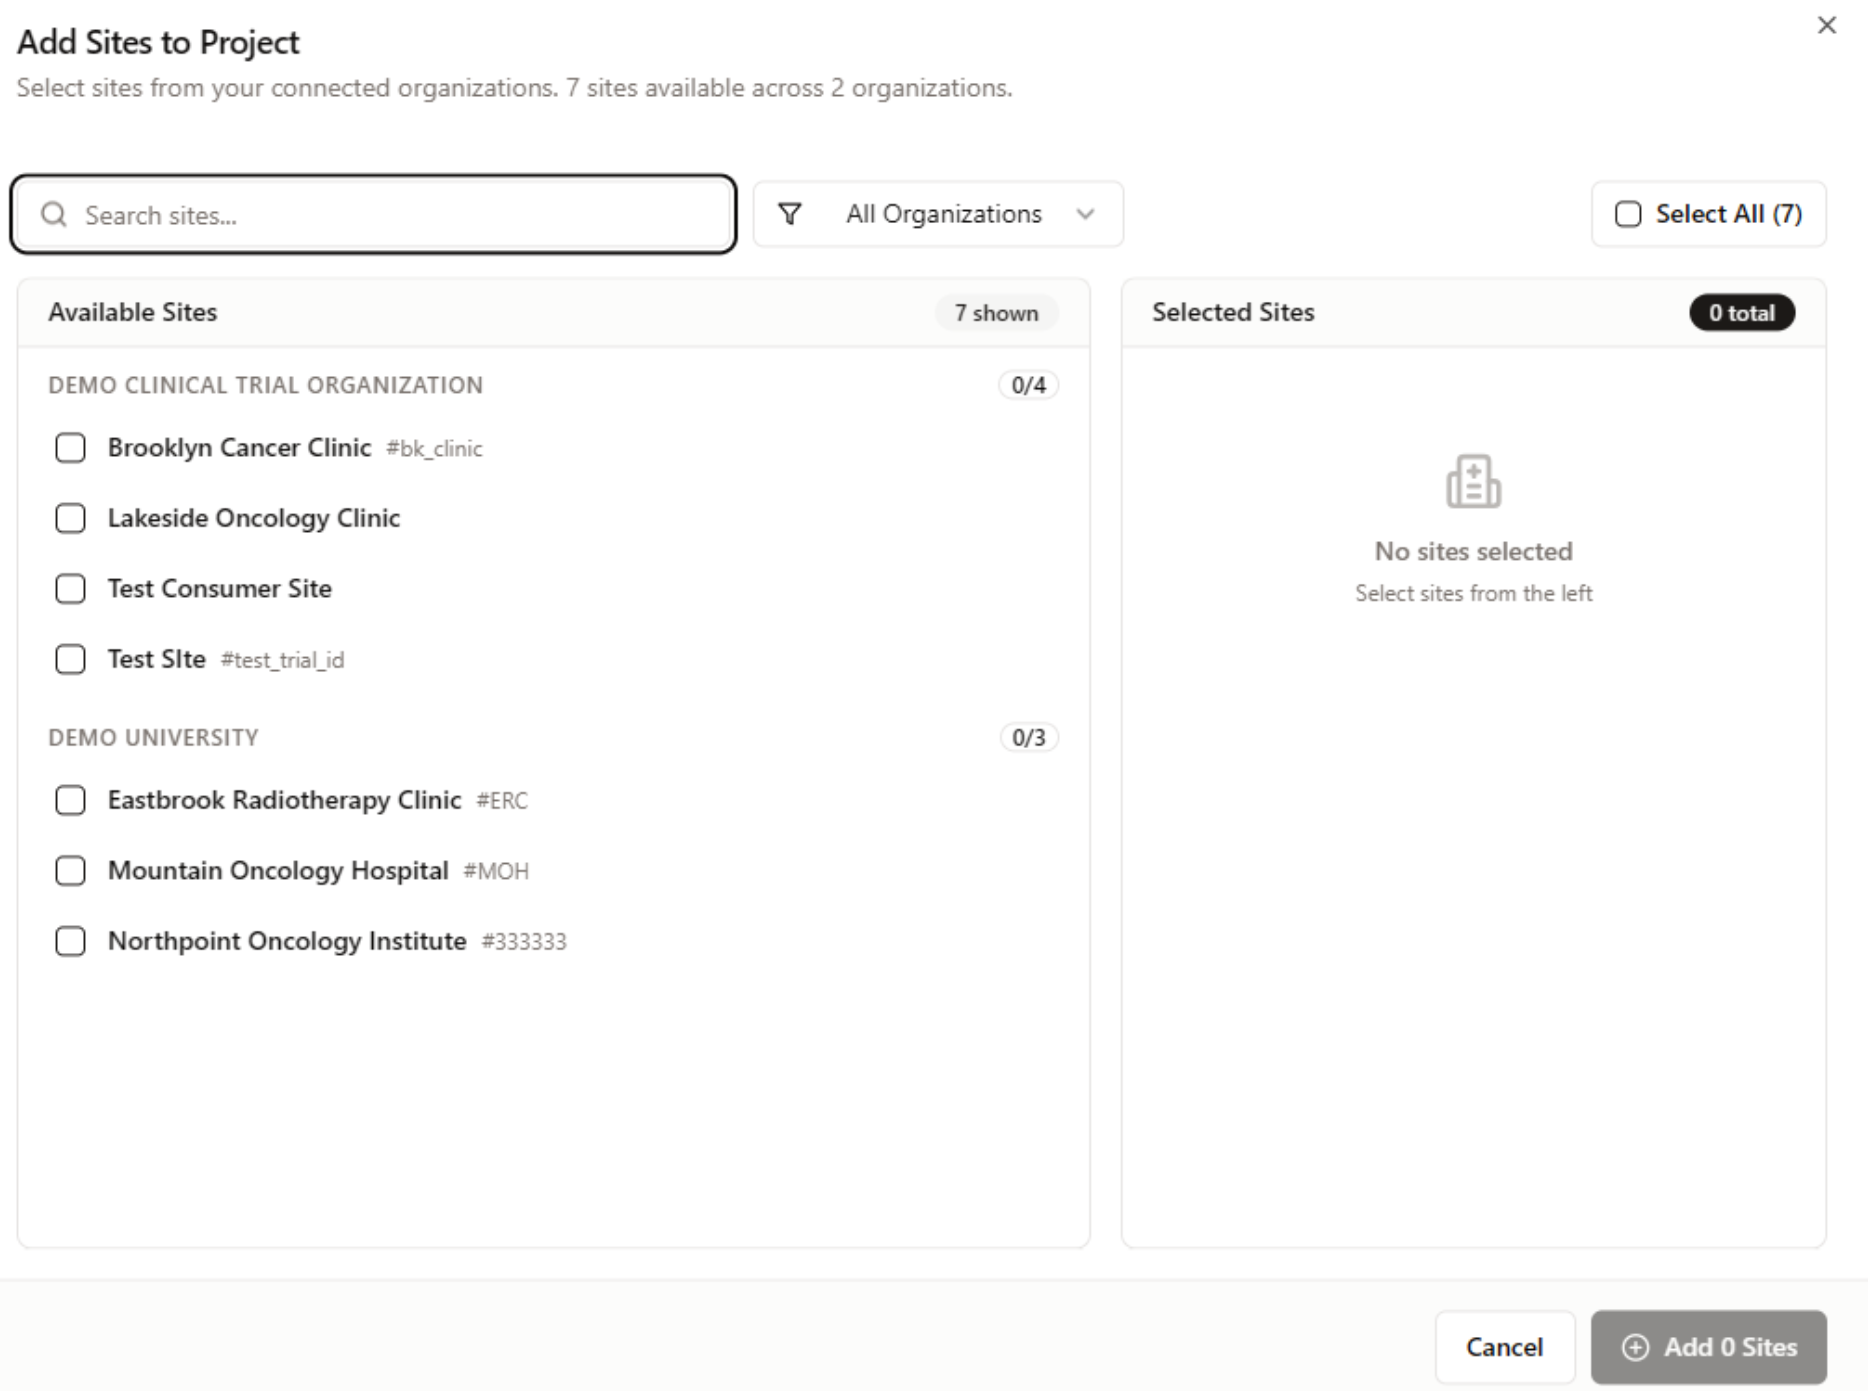Viewport: 1868px width, 1391px height.
Task: Click the #333333 tag
Action: [524, 942]
